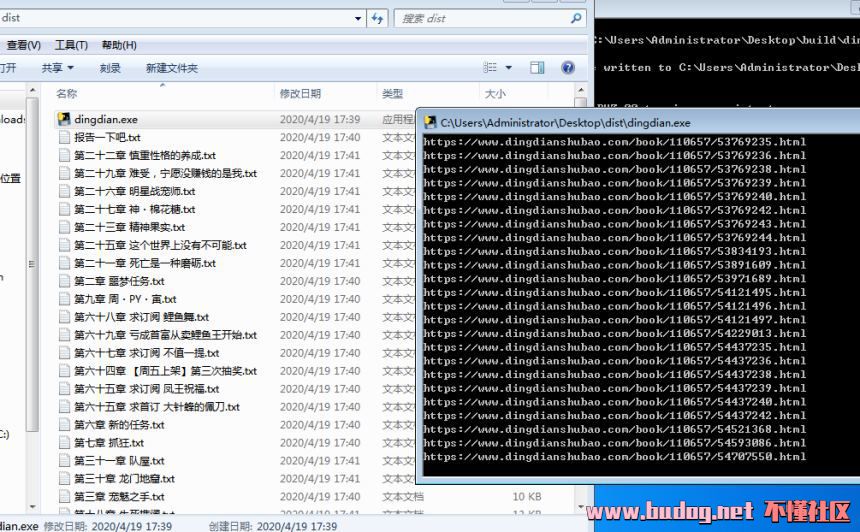Click icon of 第九章 周·PY·寅.txt
This screenshot has height=532, width=860.
(x=64, y=299)
